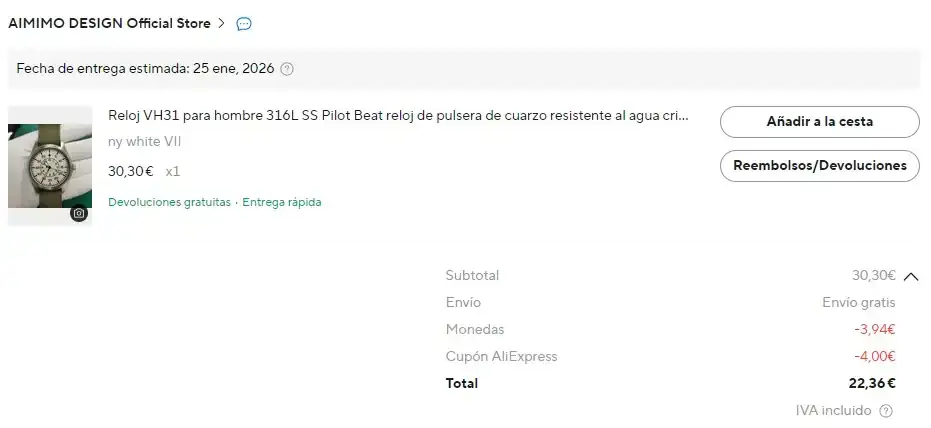
Task: Open the watch product thumbnail image
Action: [x=49, y=165]
